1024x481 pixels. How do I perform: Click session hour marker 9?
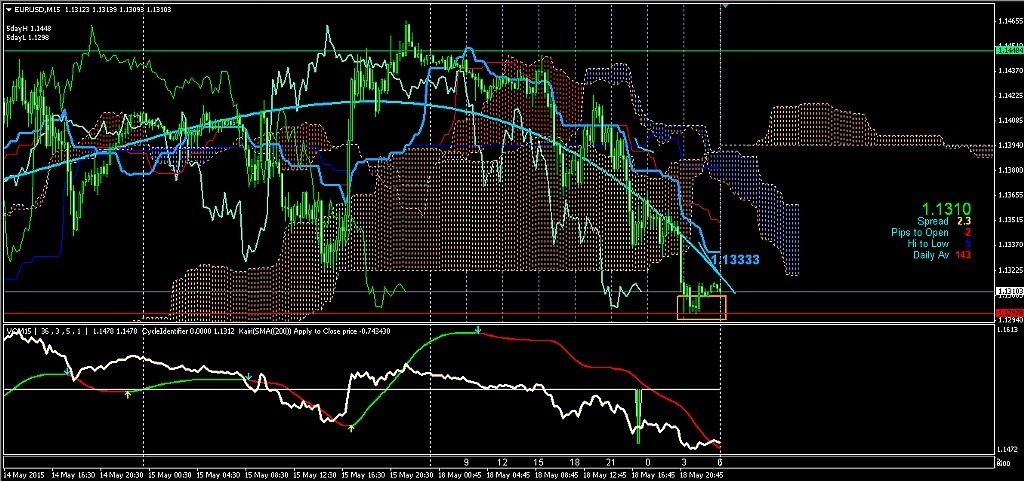pyautogui.click(x=466, y=461)
